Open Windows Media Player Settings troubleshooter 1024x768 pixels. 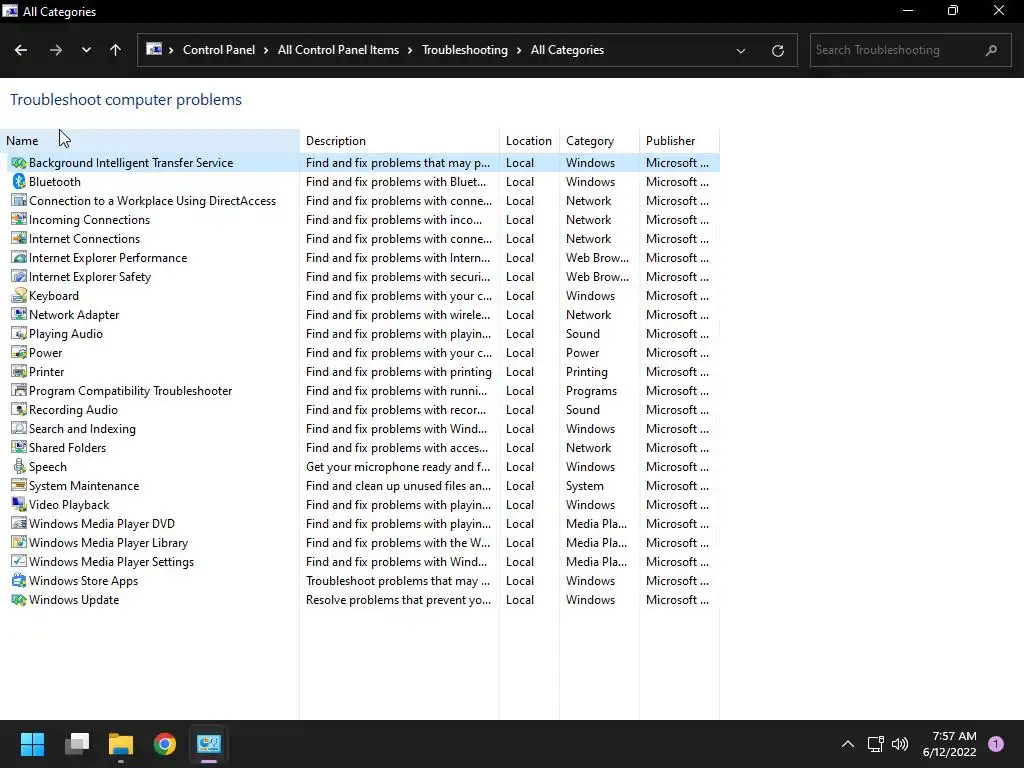(112, 562)
